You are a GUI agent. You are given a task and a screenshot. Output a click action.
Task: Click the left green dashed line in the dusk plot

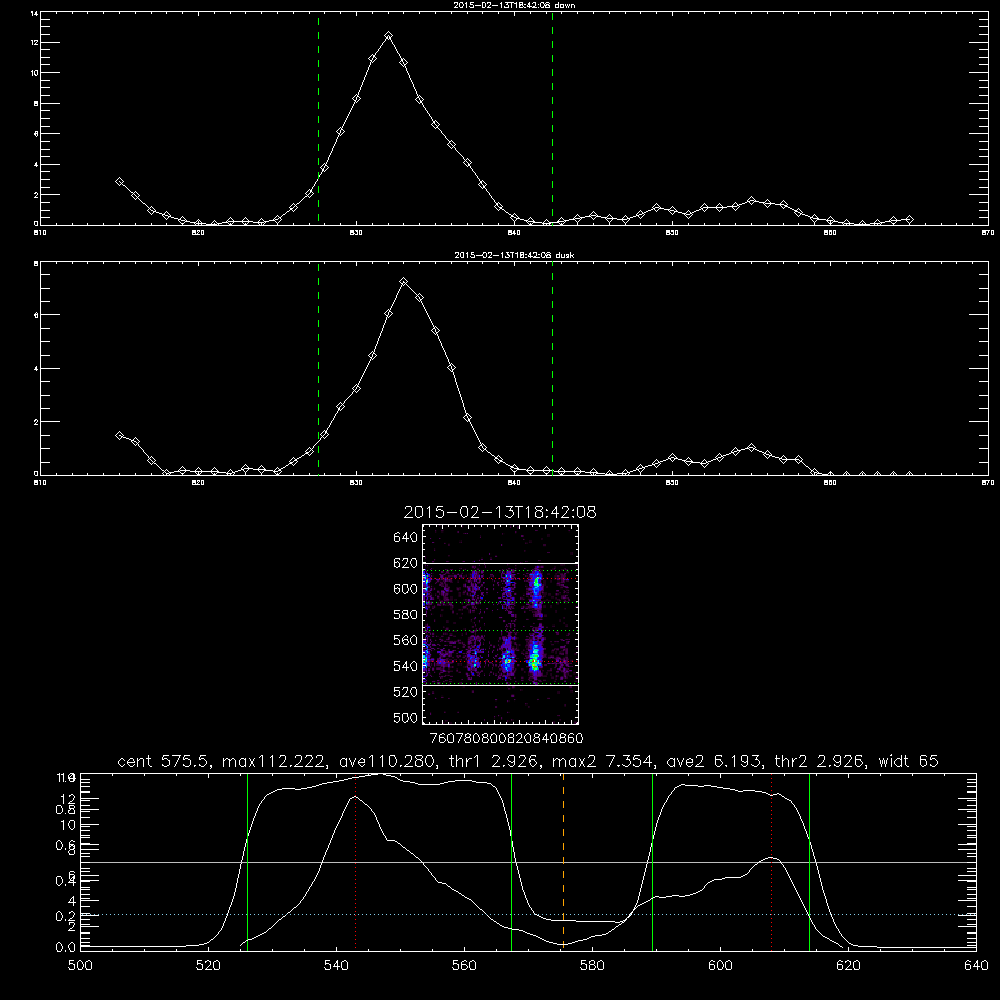pyautogui.click(x=318, y=369)
